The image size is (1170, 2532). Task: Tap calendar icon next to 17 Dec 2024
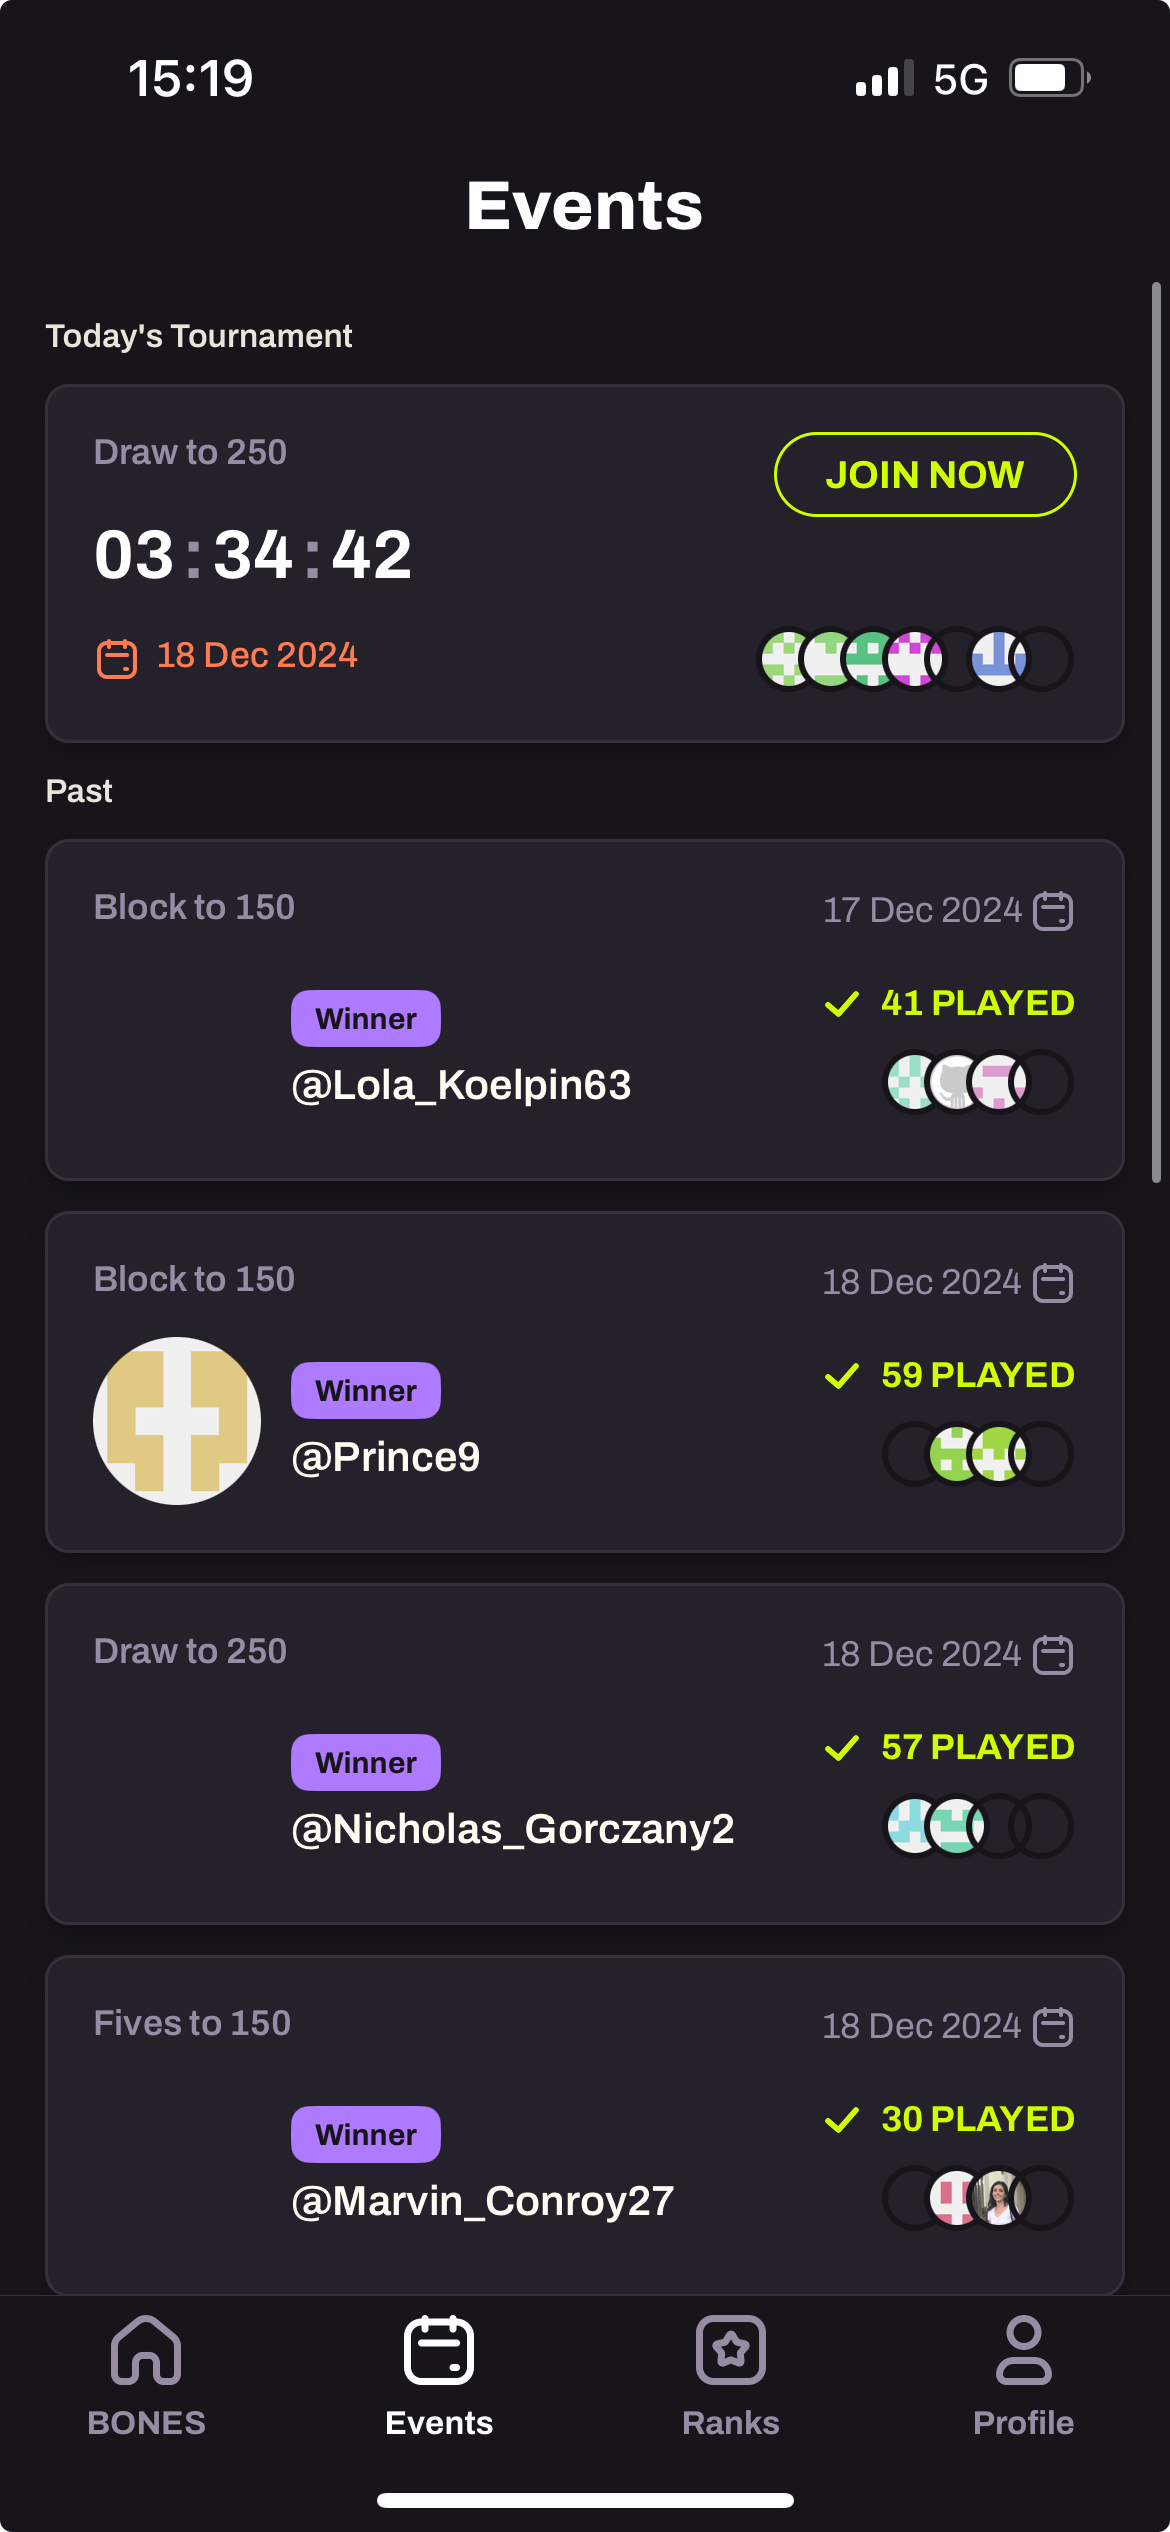pos(1053,911)
